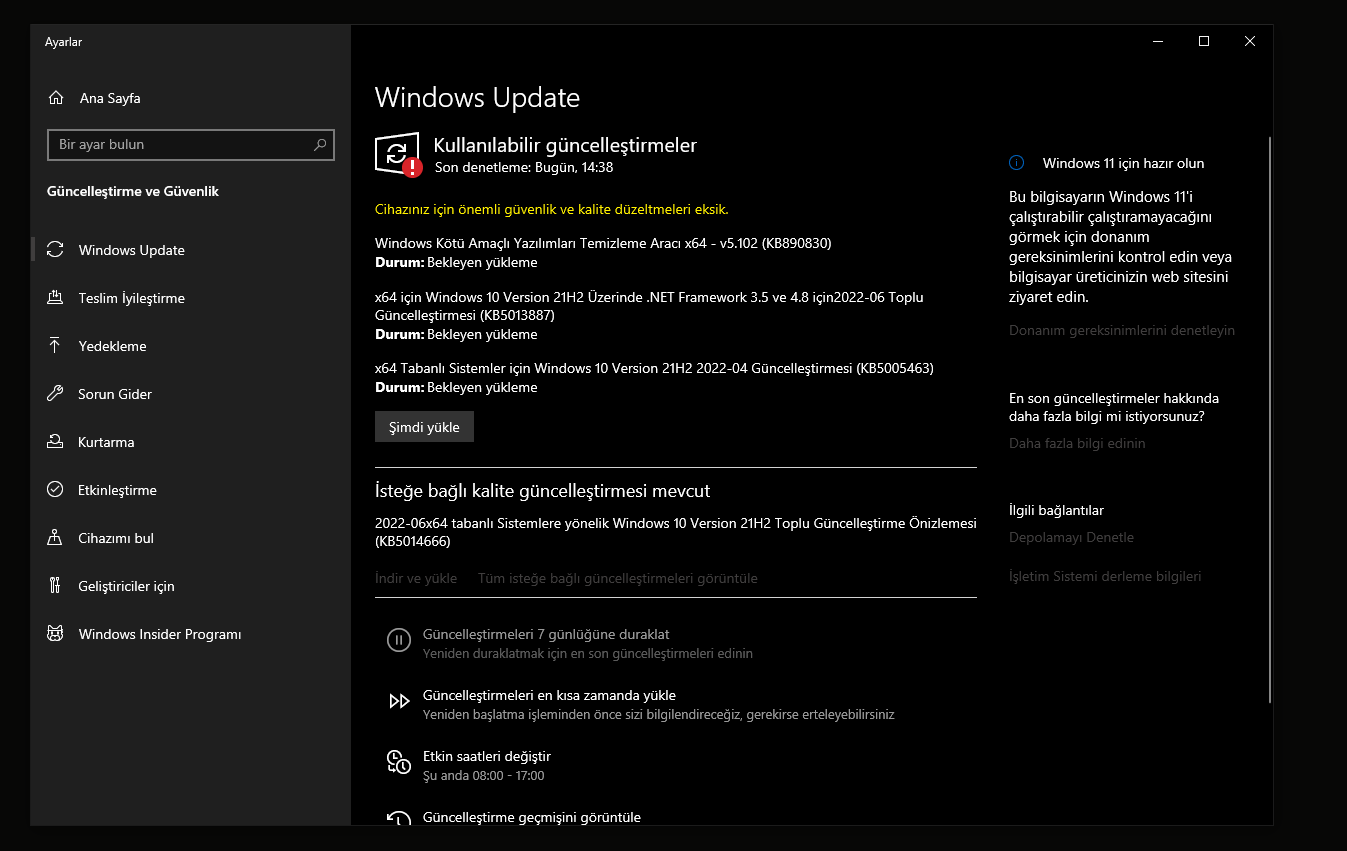Image resolution: width=1347 pixels, height=851 pixels.
Task: Click 'Durum: Bekleyen yükleme' under the KB5005463 entry
Action: pos(456,387)
